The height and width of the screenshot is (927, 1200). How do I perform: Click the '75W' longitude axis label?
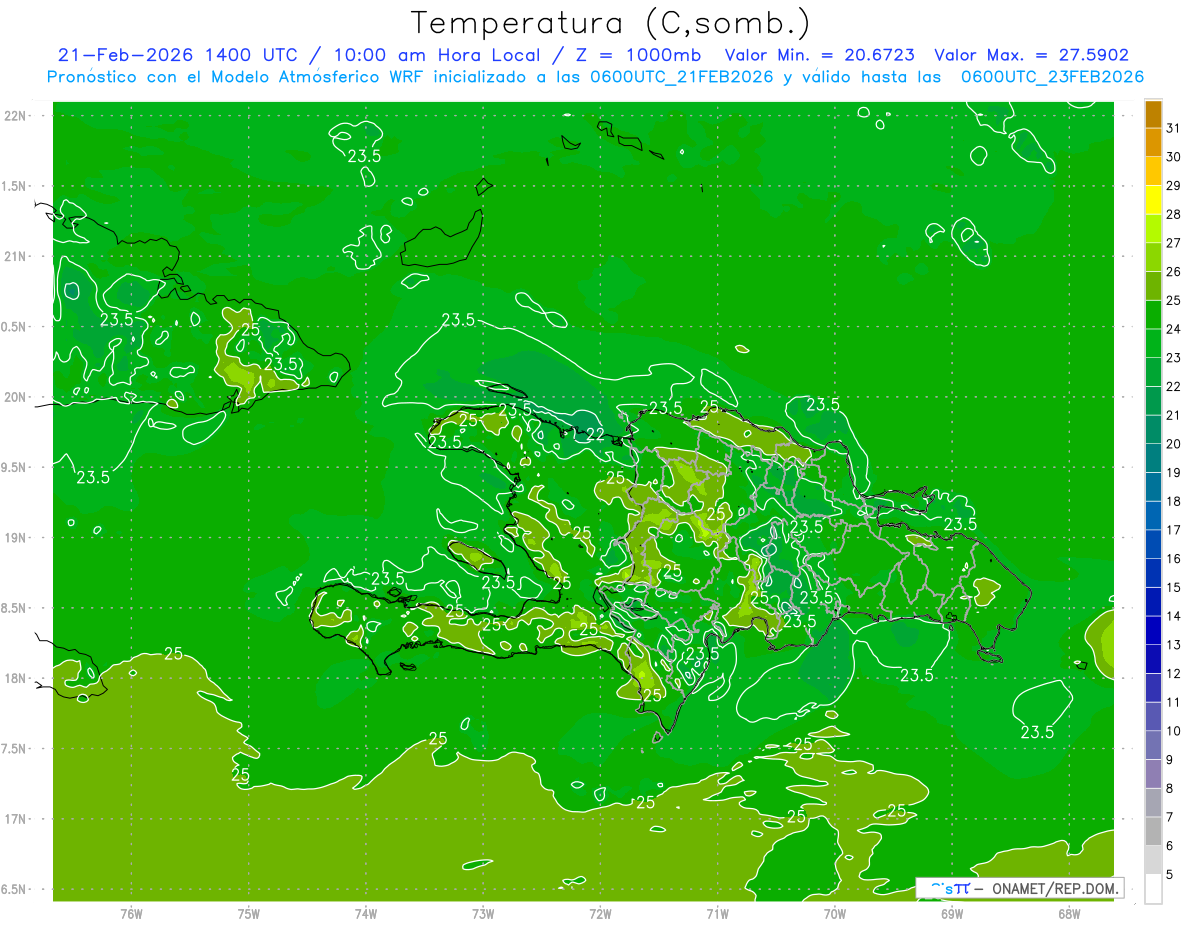[249, 913]
